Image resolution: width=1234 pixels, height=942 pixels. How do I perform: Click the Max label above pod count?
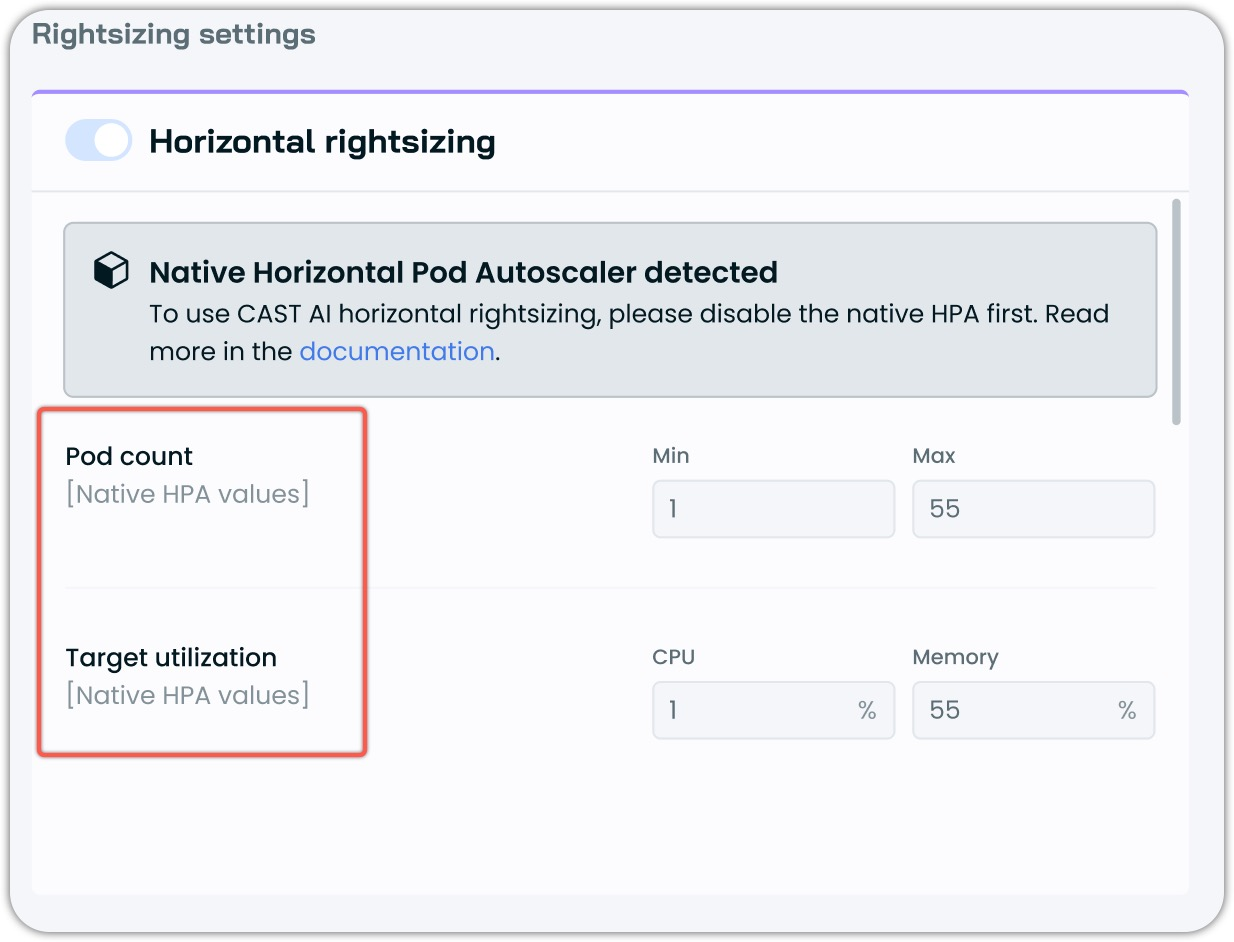tap(933, 456)
